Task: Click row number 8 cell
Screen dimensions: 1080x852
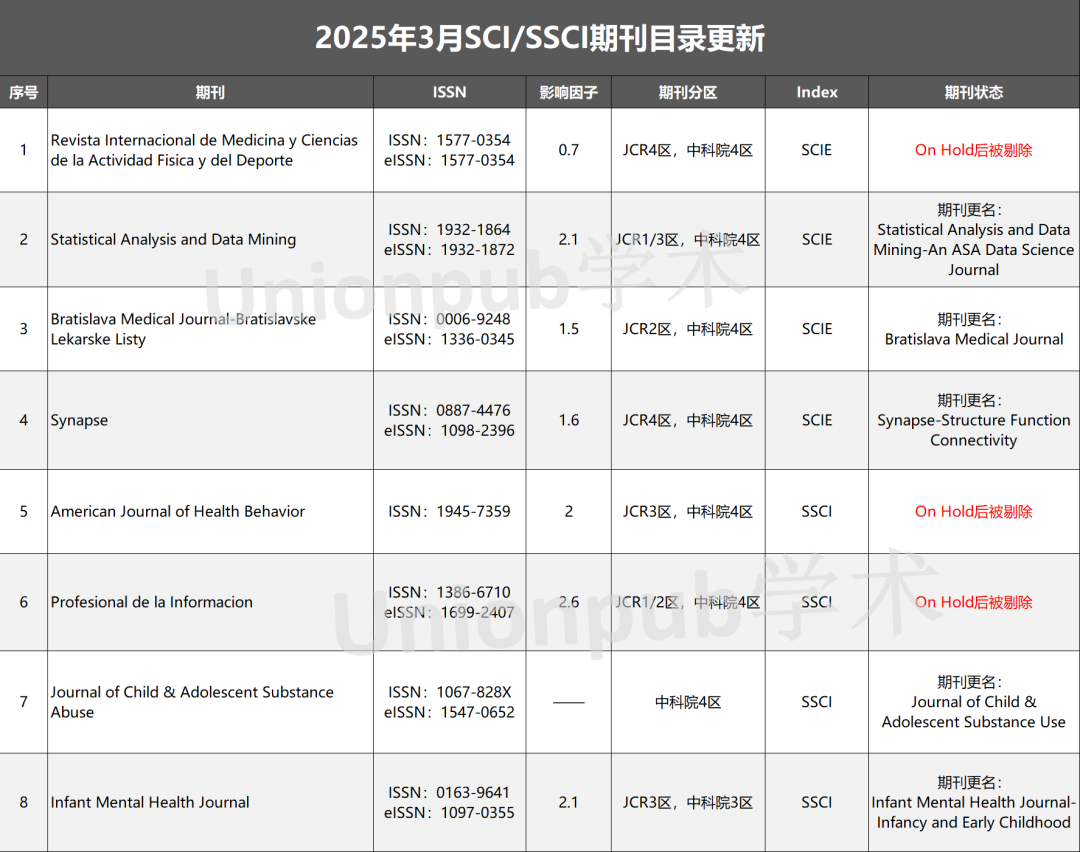Action: pos(23,802)
